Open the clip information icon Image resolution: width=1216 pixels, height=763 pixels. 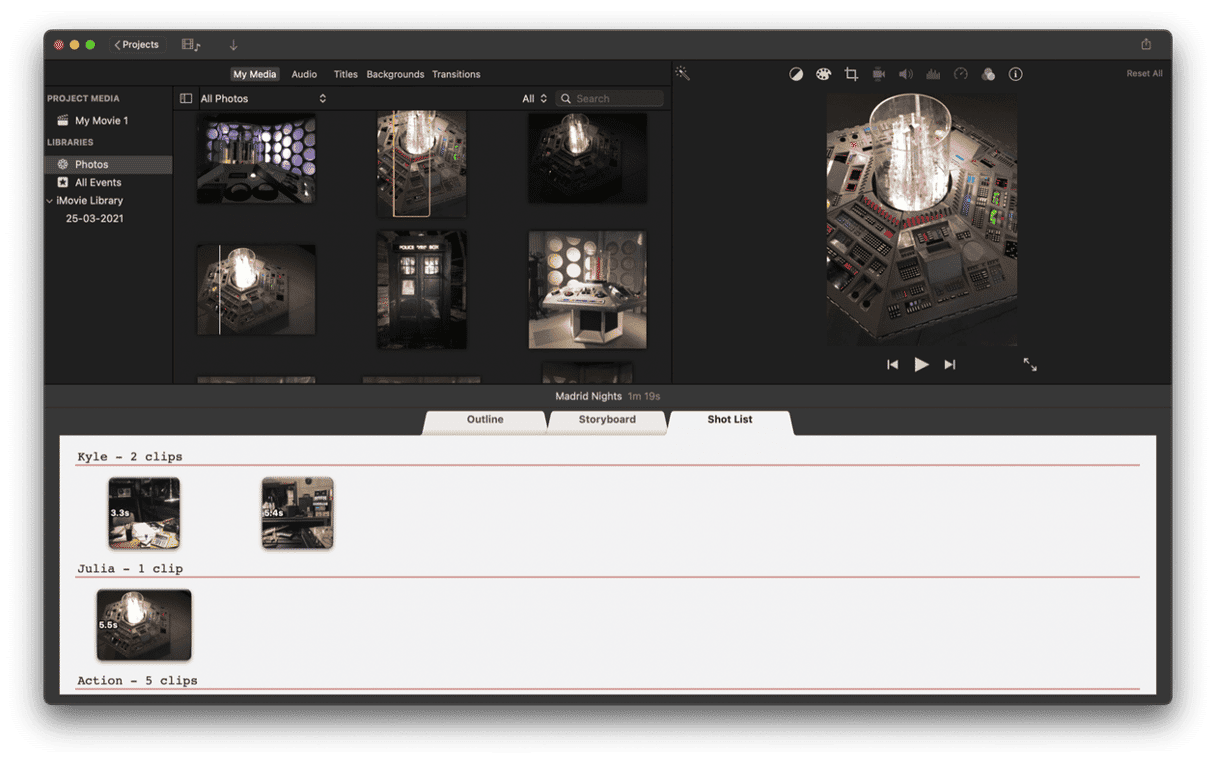1015,74
